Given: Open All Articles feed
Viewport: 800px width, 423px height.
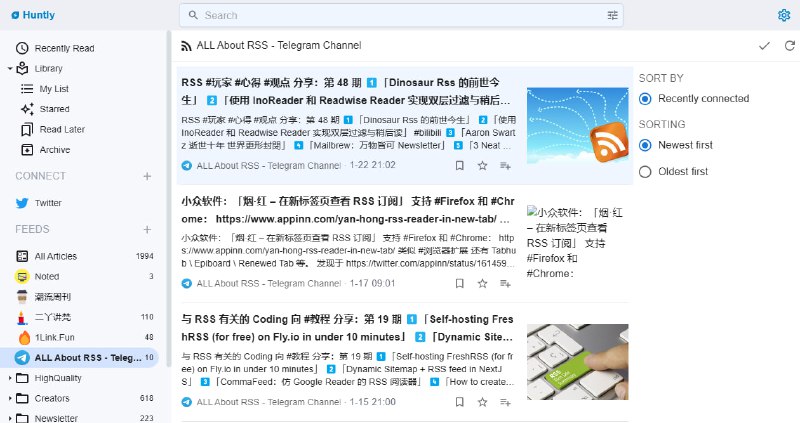Looking at the screenshot, I should (55, 256).
